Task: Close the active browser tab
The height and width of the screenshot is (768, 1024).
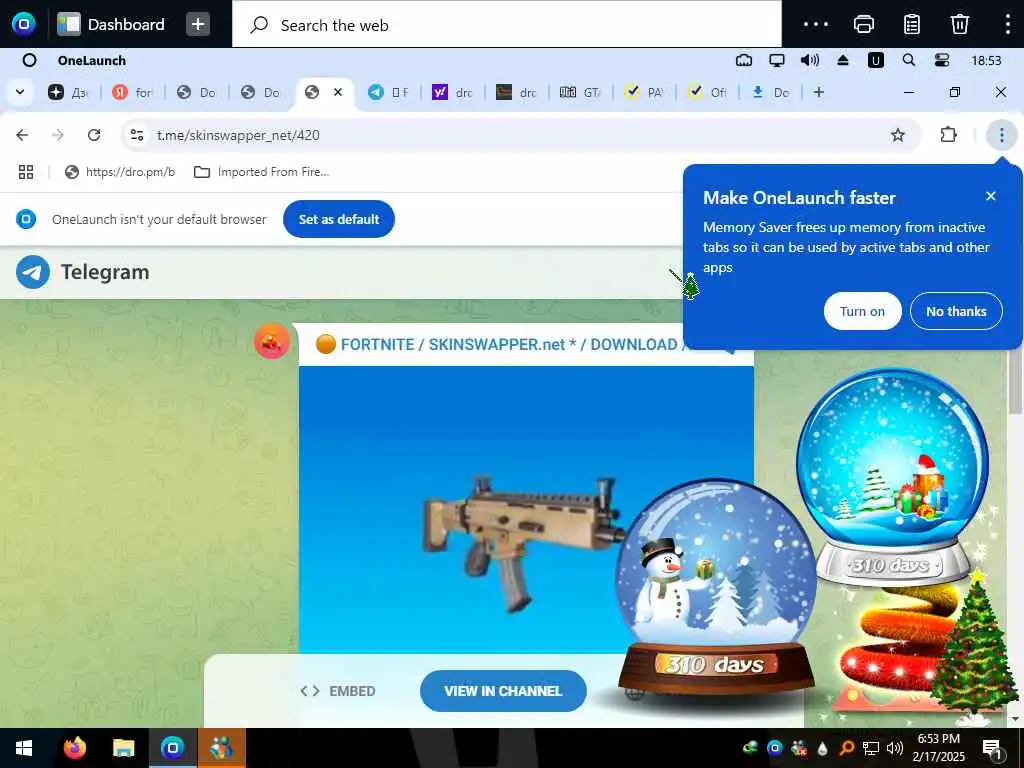Action: [338, 92]
